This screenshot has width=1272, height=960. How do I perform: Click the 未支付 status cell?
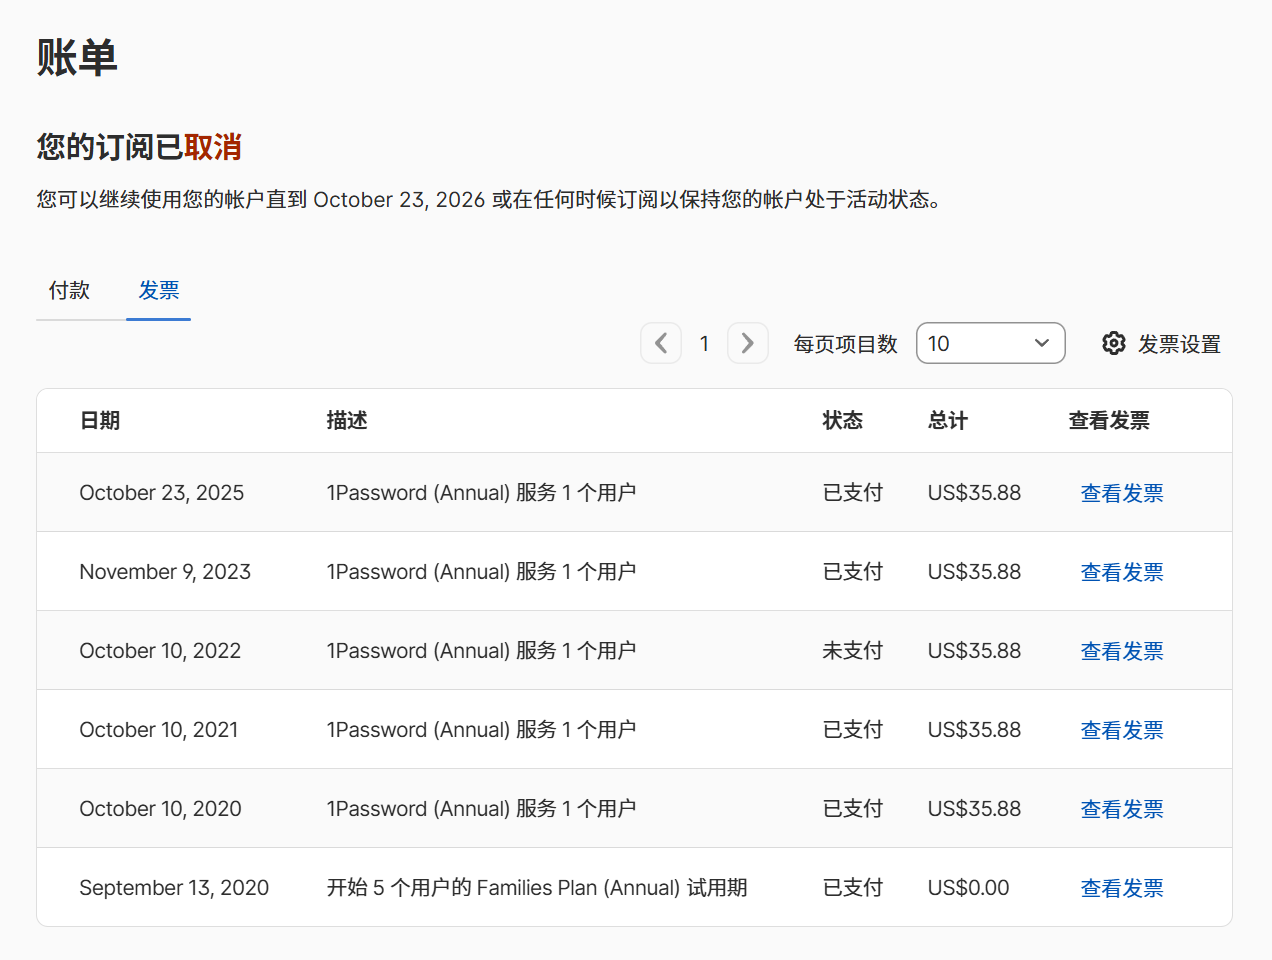coord(853,651)
